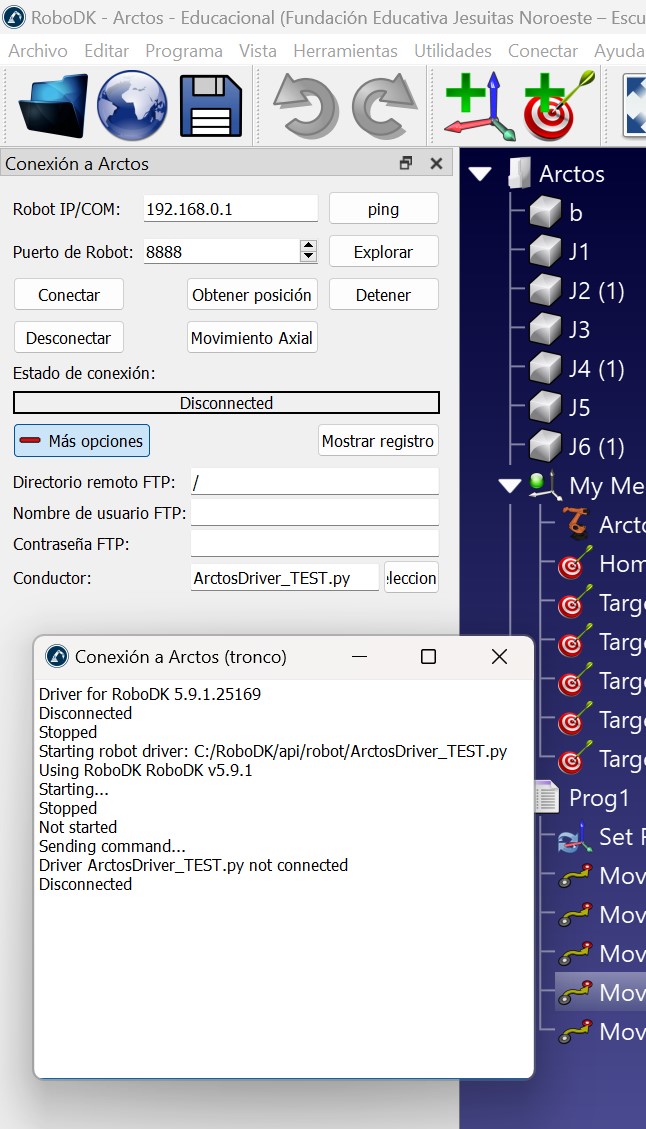Open the Utilidades menu
The image size is (646, 1129).
(x=453, y=51)
